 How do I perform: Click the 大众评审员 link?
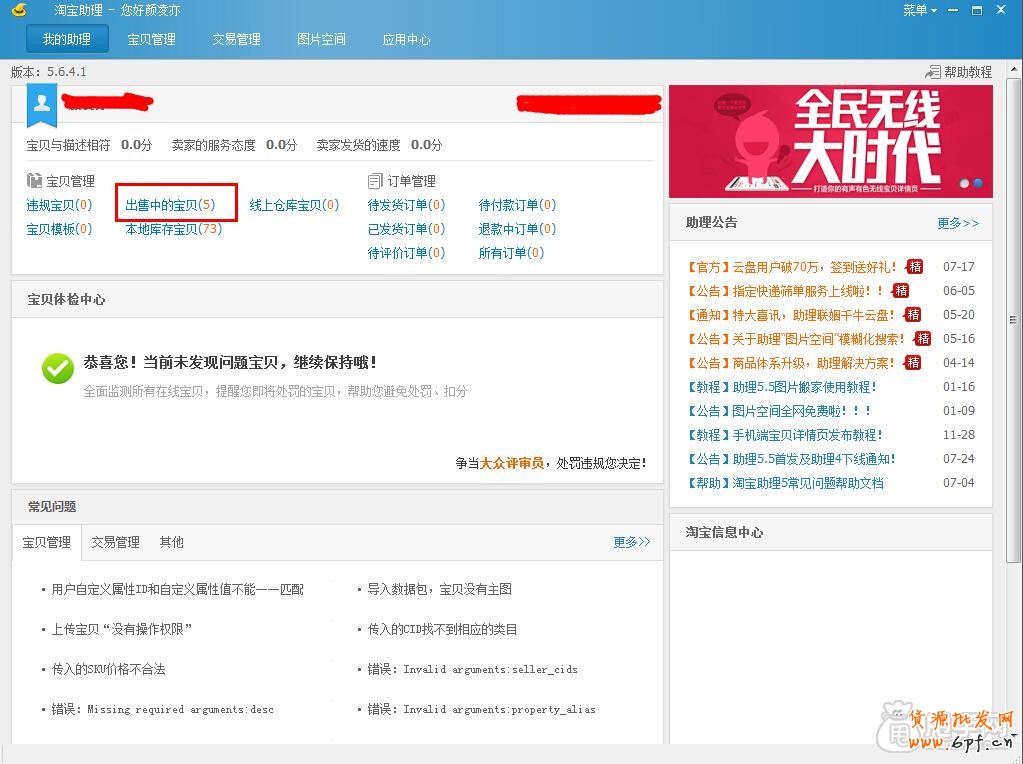pos(512,463)
